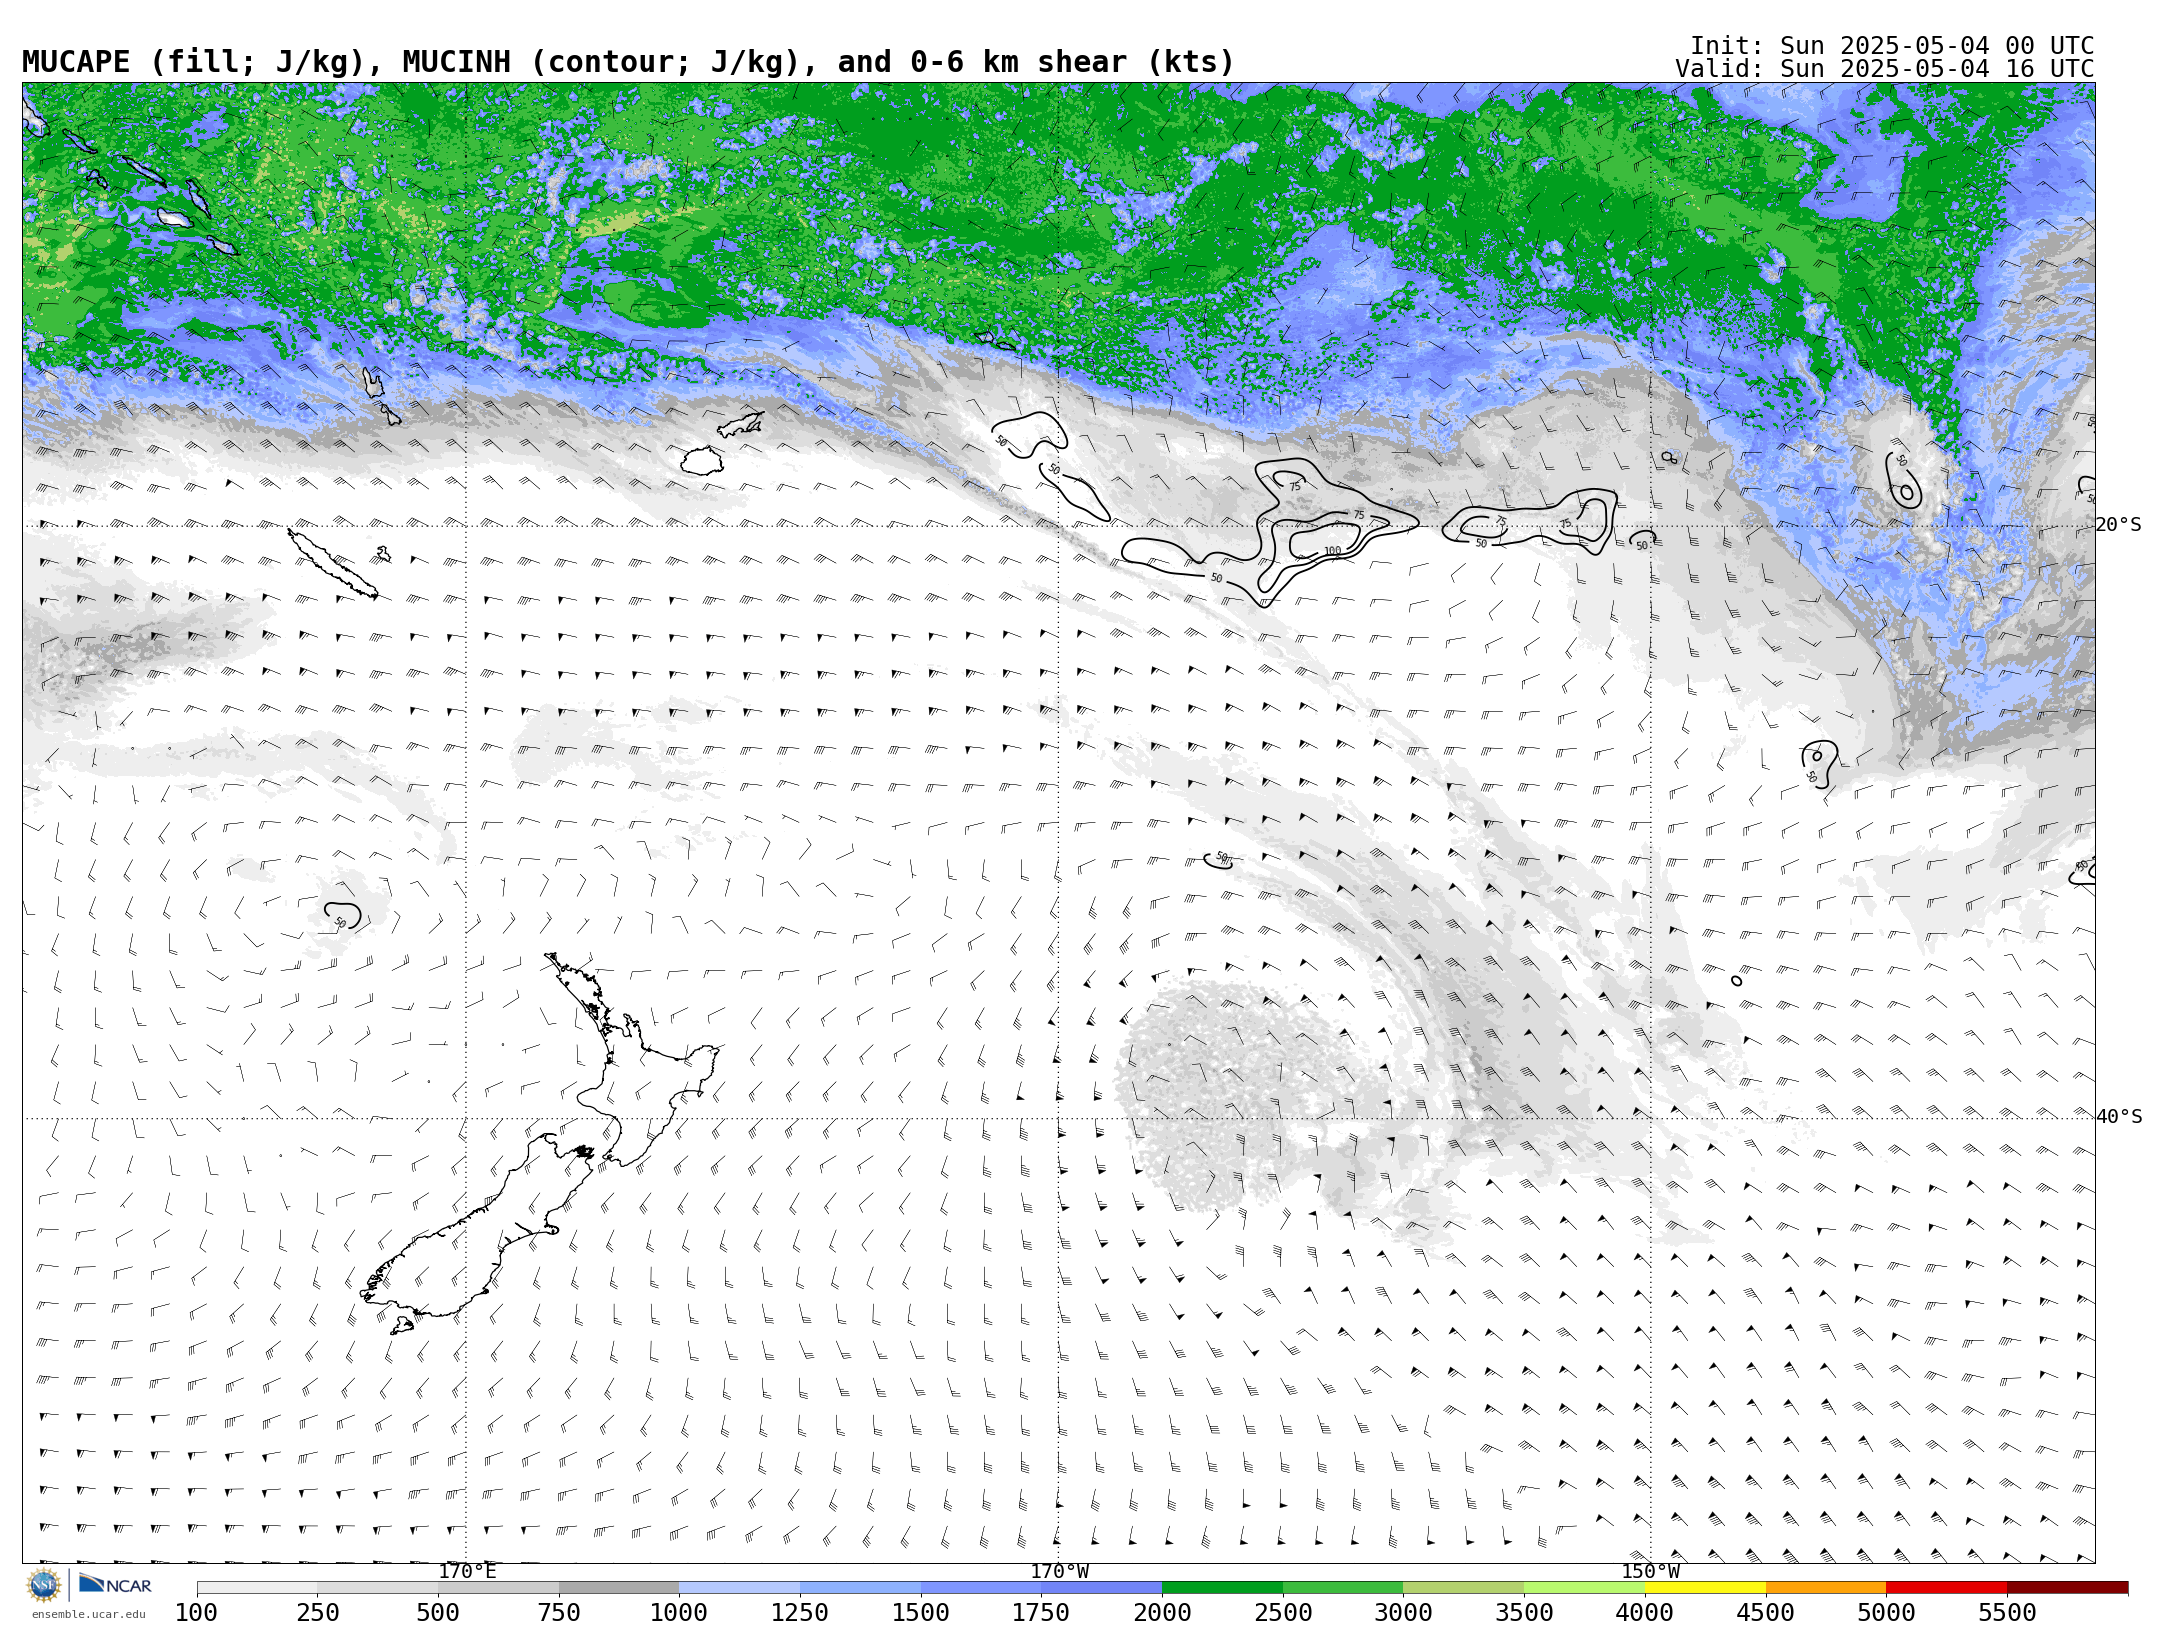The height and width of the screenshot is (1626, 2160).
Task: Click the gray 250-500 colorbar swatch
Action: (x=378, y=1588)
